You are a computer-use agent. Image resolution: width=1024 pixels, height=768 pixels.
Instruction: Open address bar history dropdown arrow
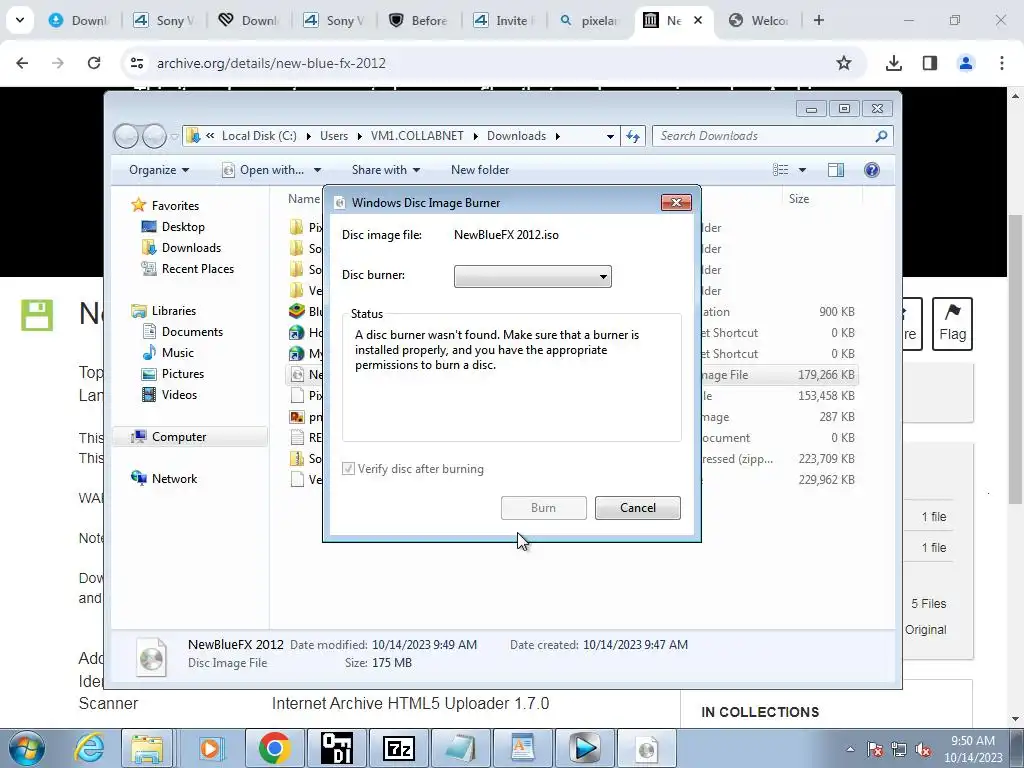click(x=610, y=136)
